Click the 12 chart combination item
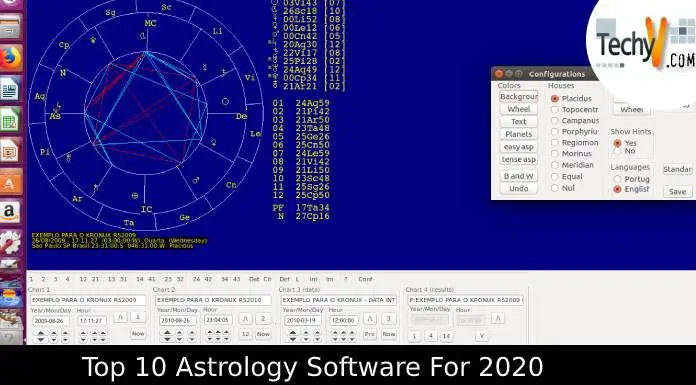This screenshot has height=385, width=696. point(83,279)
